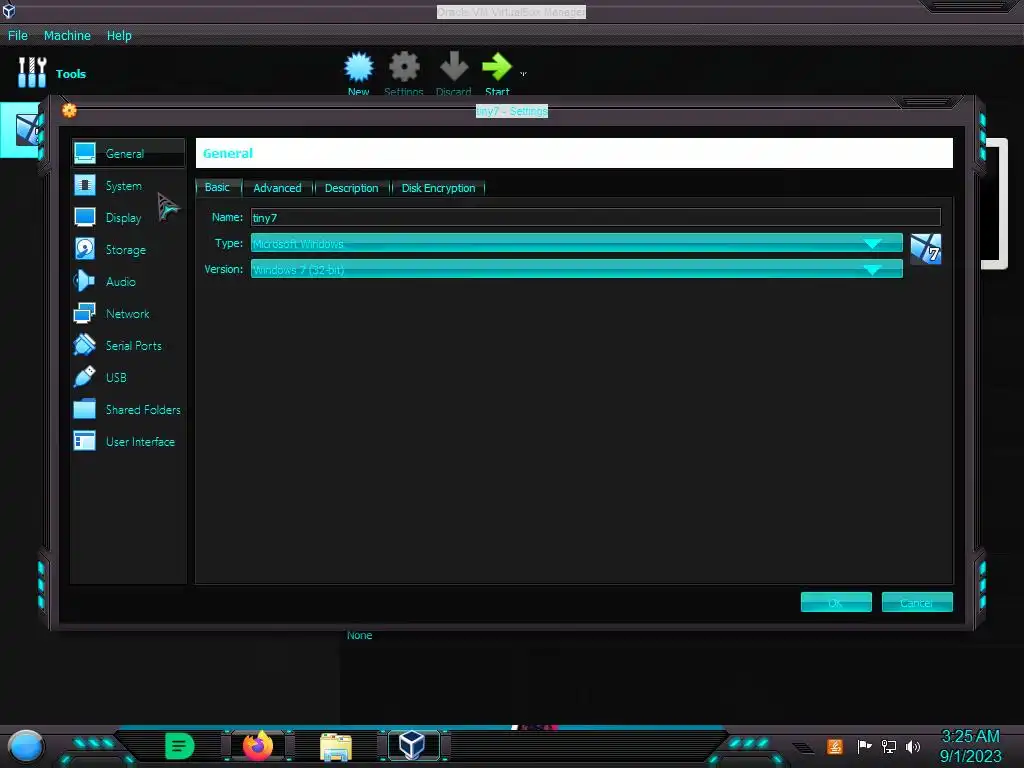Switch to the Basic tab
Screen dimensions: 1024x768
point(217,187)
